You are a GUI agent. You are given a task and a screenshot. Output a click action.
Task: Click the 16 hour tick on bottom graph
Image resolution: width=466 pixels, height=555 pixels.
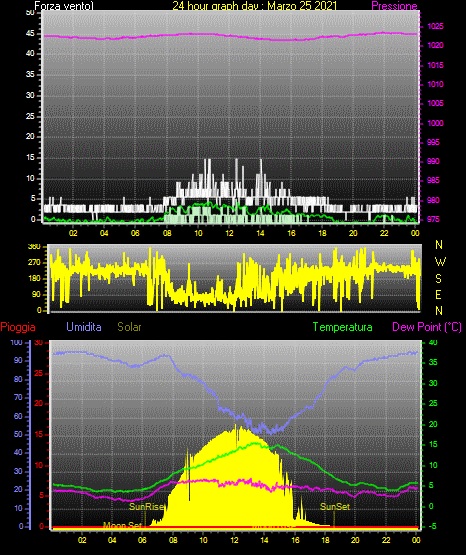click(295, 540)
